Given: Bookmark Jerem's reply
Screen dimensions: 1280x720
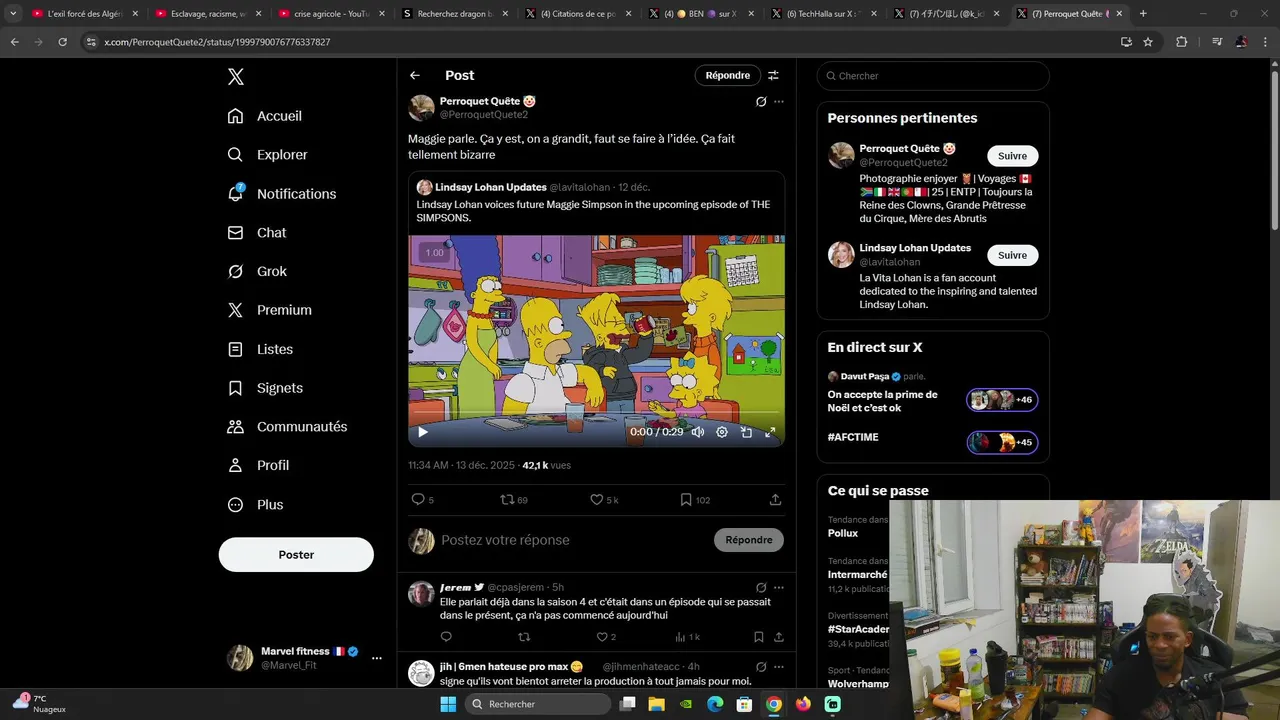Looking at the screenshot, I should [759, 637].
